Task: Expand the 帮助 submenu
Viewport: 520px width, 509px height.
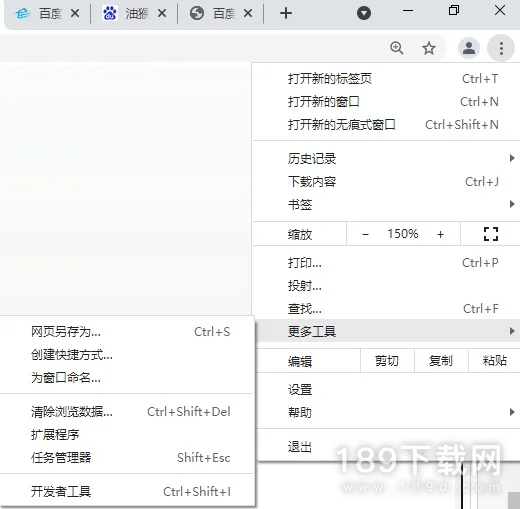Action: pos(387,412)
